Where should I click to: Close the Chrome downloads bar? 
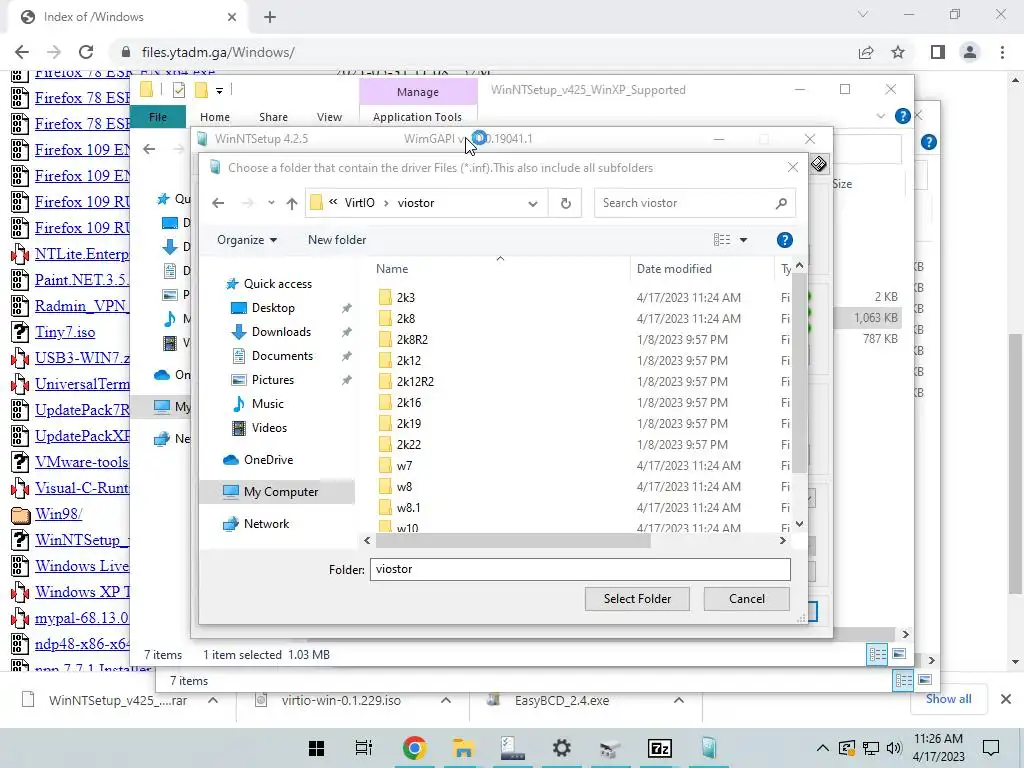point(1006,699)
